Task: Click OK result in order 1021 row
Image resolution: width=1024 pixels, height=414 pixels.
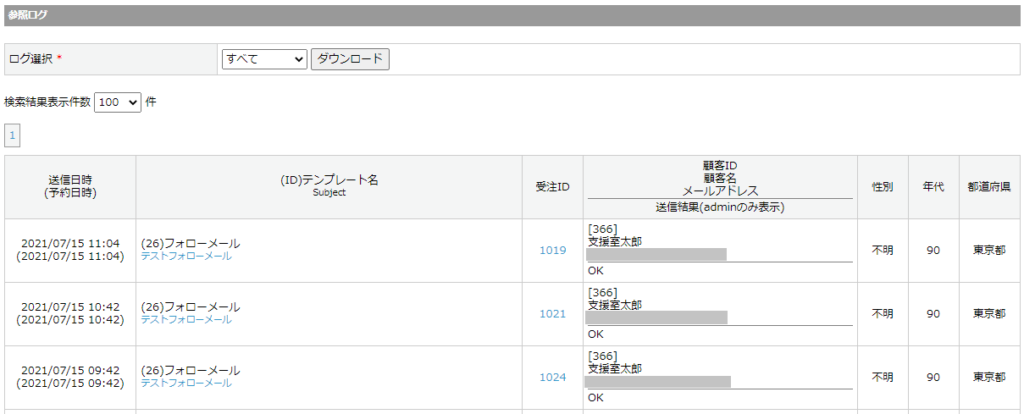Action: pyautogui.click(x=596, y=334)
